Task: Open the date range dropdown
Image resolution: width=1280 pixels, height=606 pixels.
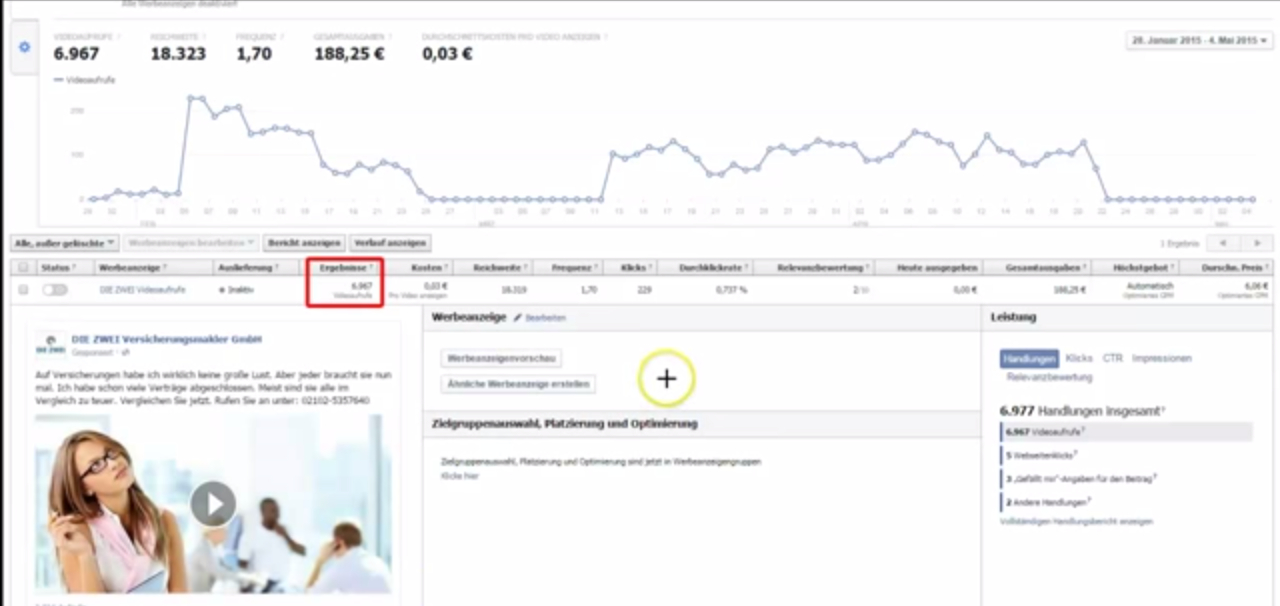Action: (x=1199, y=41)
